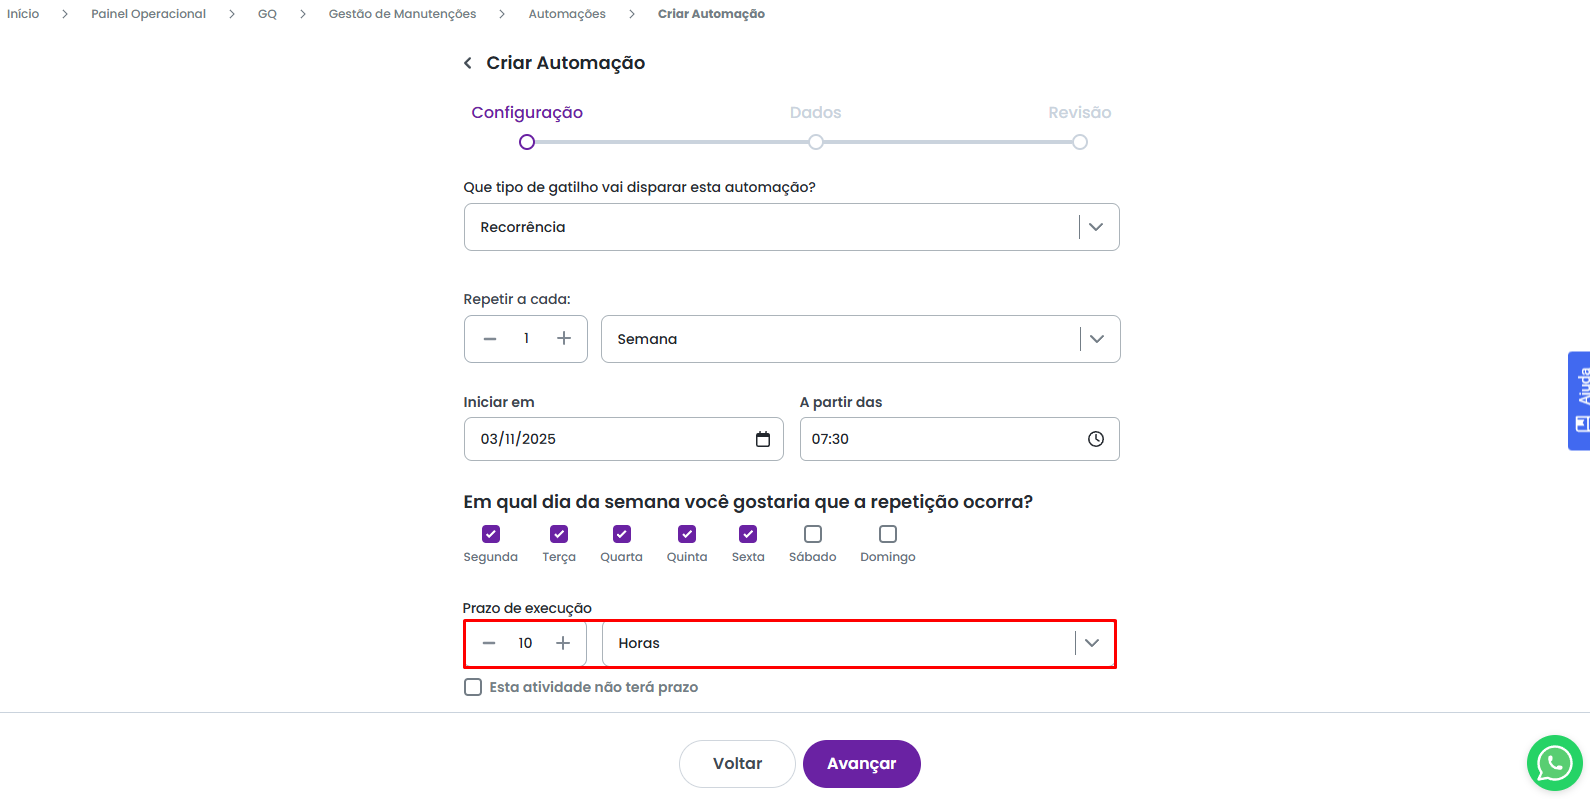
Task: Decrease Prazo de execução value
Action: 489,643
